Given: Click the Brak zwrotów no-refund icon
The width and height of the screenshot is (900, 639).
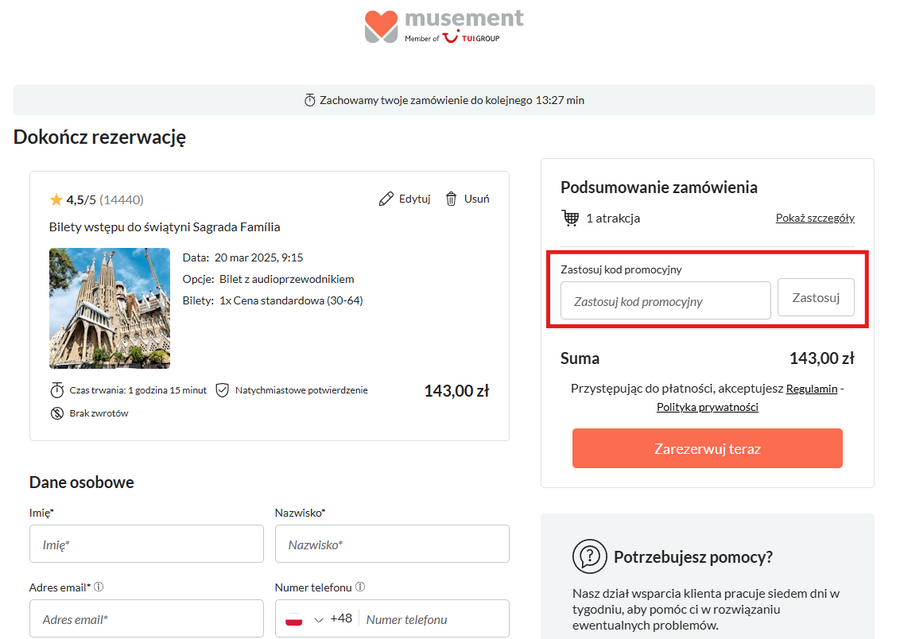Looking at the screenshot, I should pos(57,413).
